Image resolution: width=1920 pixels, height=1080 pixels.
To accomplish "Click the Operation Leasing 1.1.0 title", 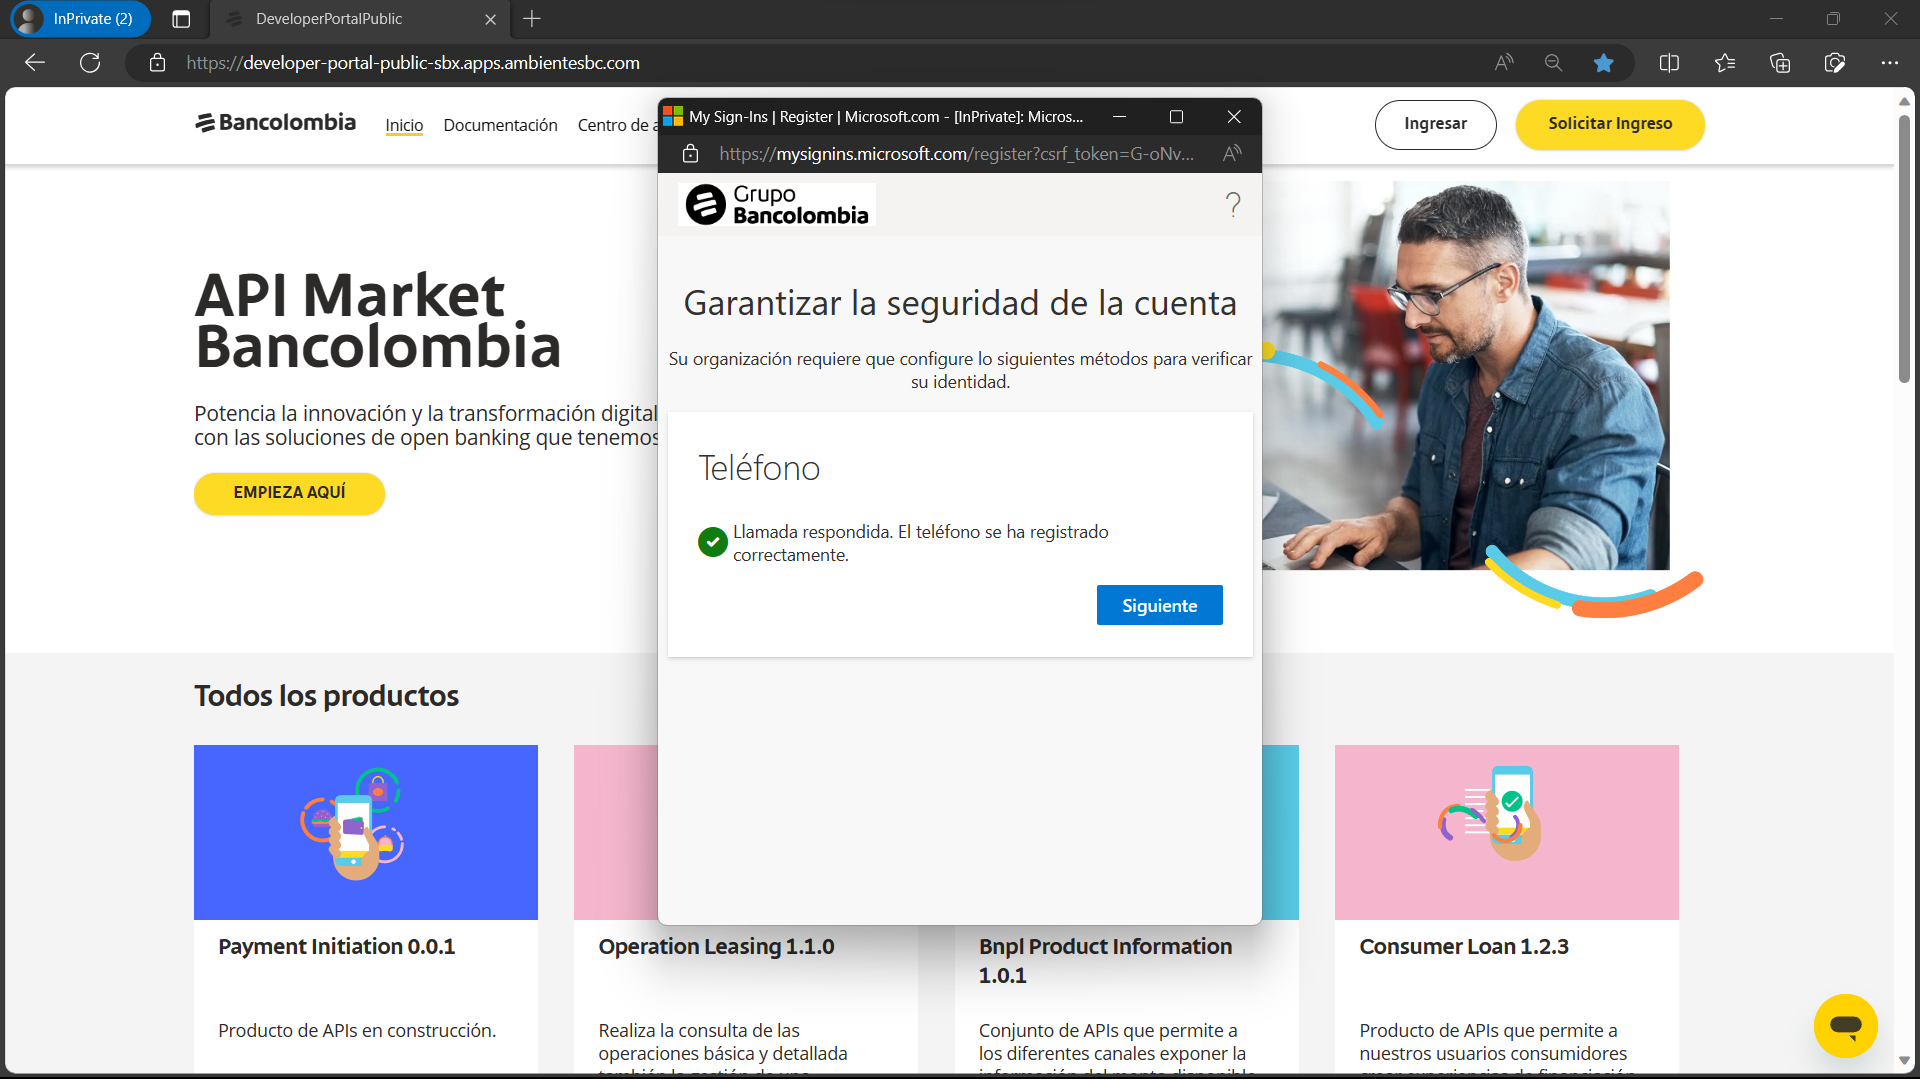I will pos(716,946).
